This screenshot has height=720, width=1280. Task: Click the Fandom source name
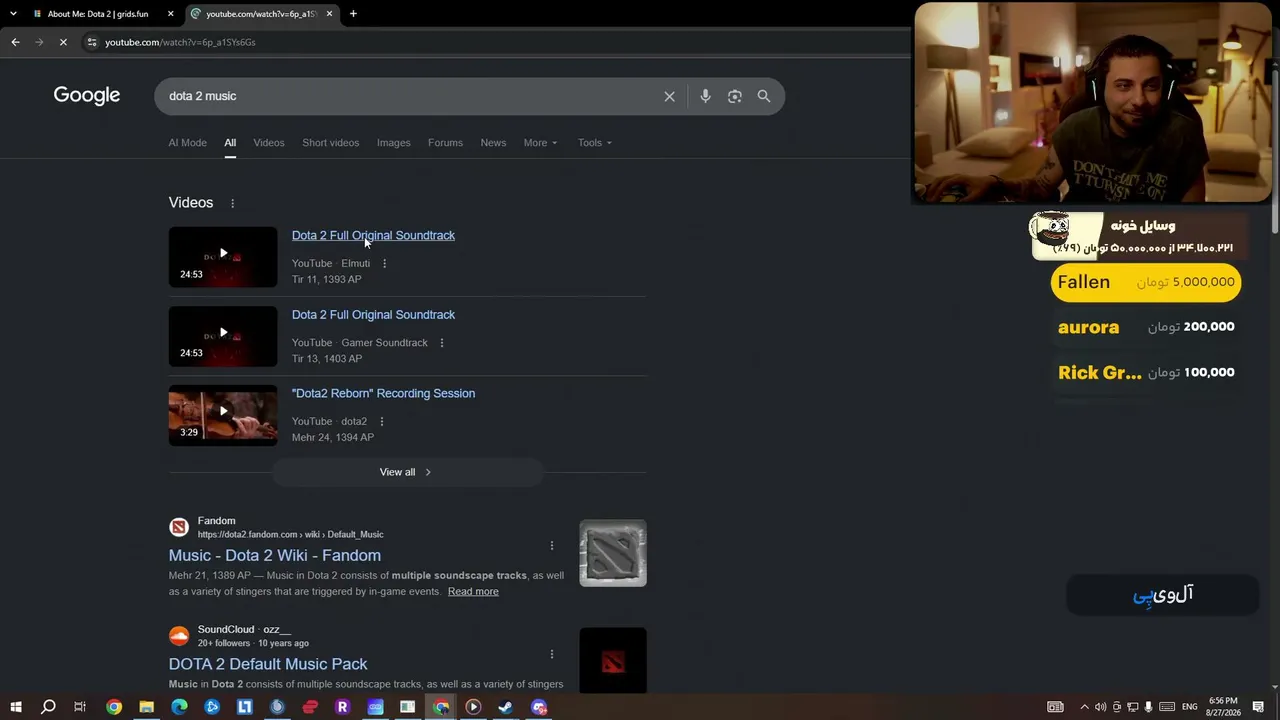[217, 521]
